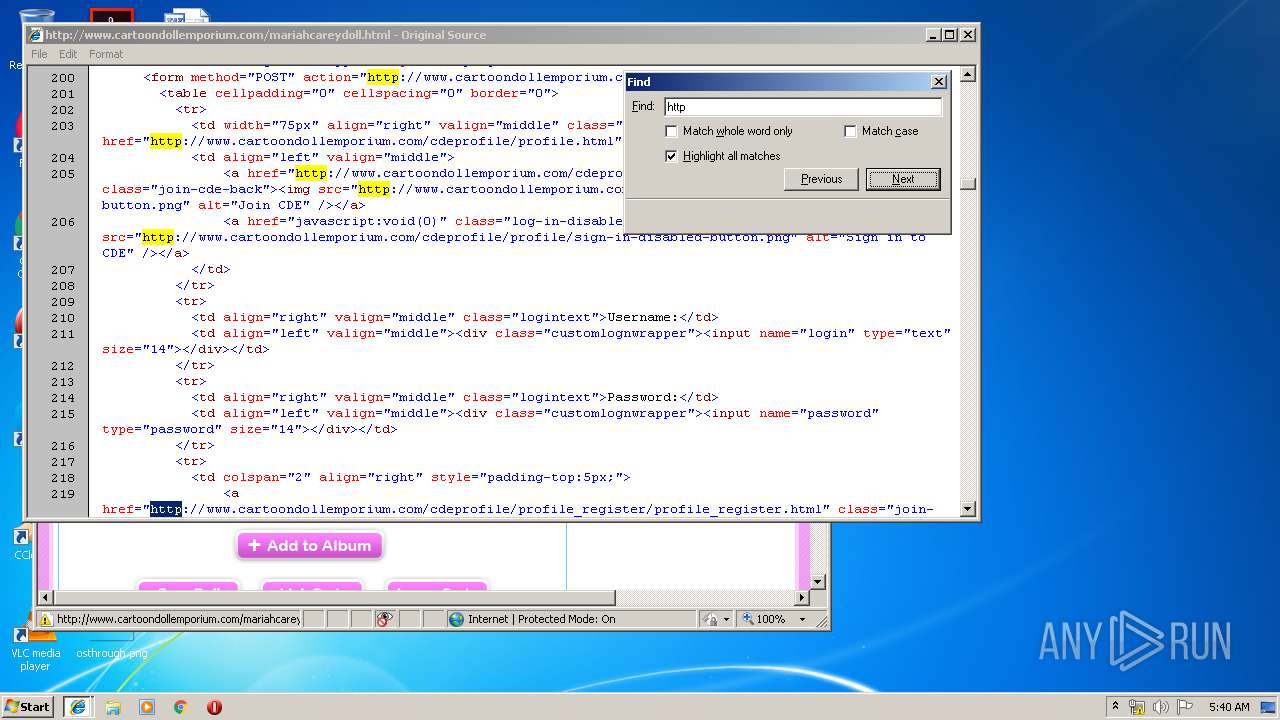Click source line number 205
Screen dimensions: 1280x720
click(x=63, y=174)
